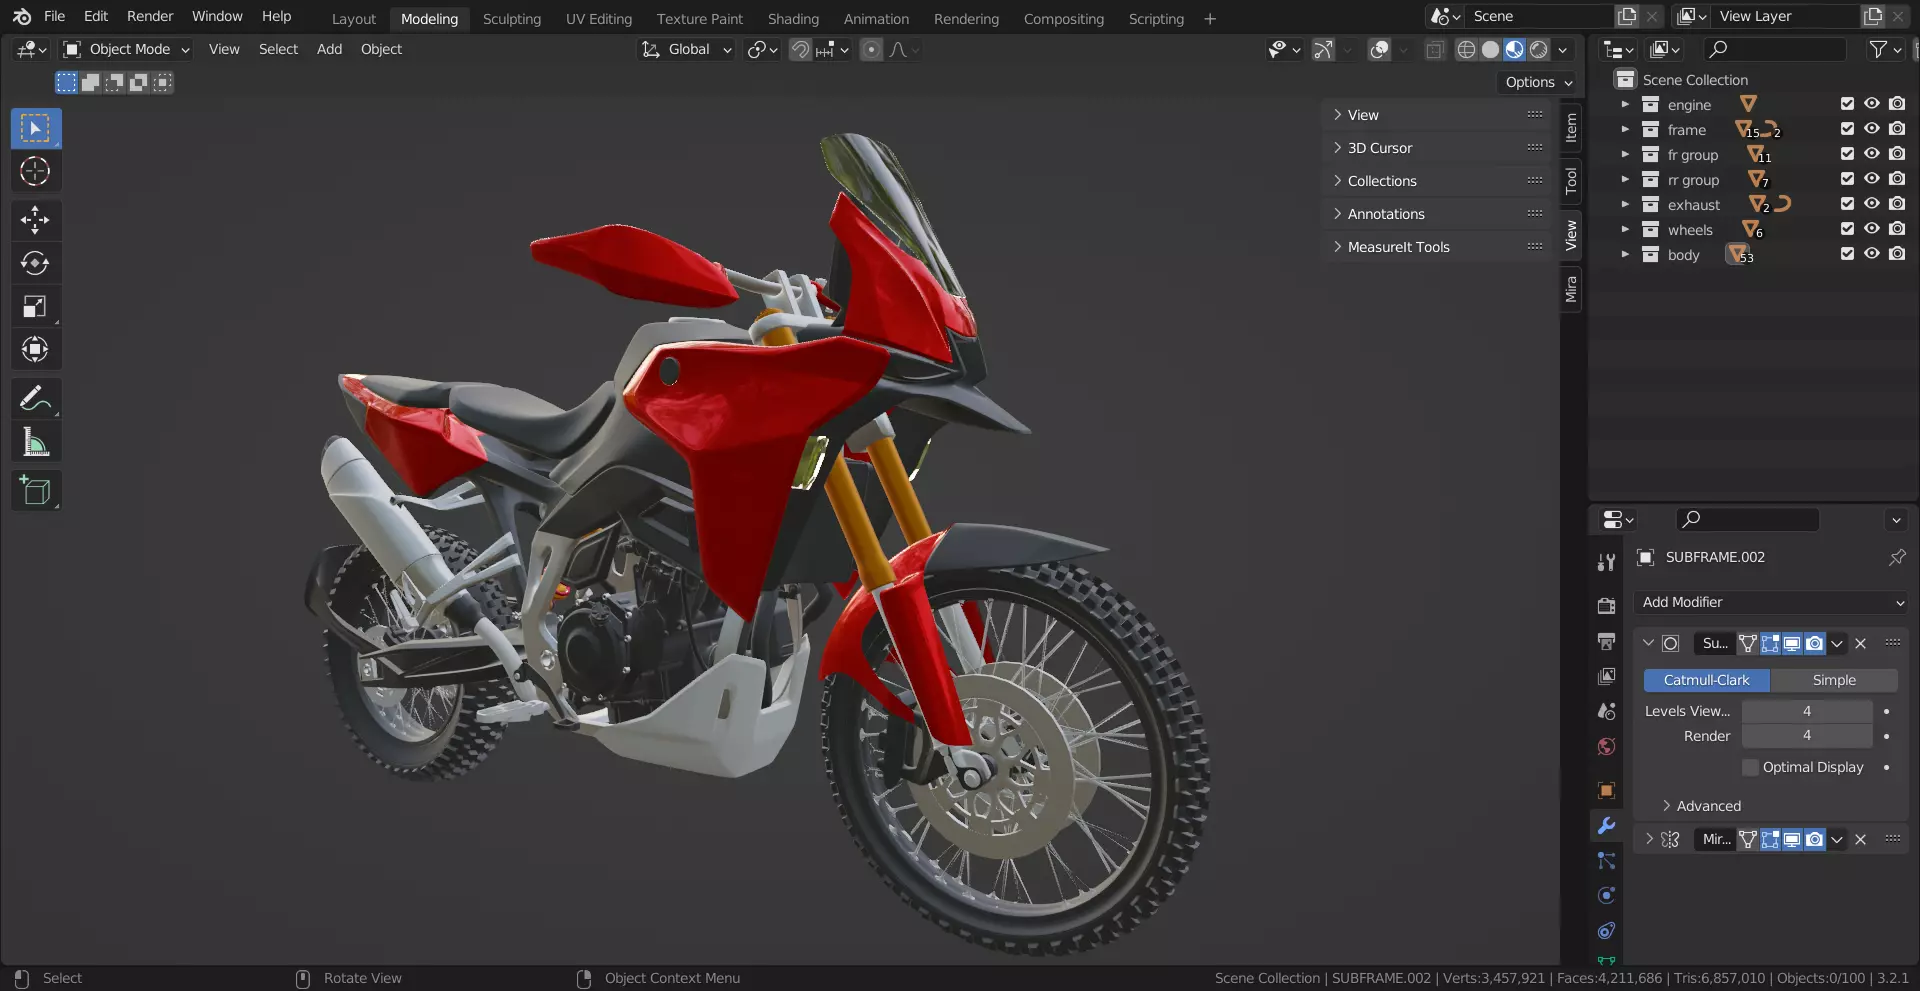
Task: Select the Scale tool
Action: [x=36, y=306]
